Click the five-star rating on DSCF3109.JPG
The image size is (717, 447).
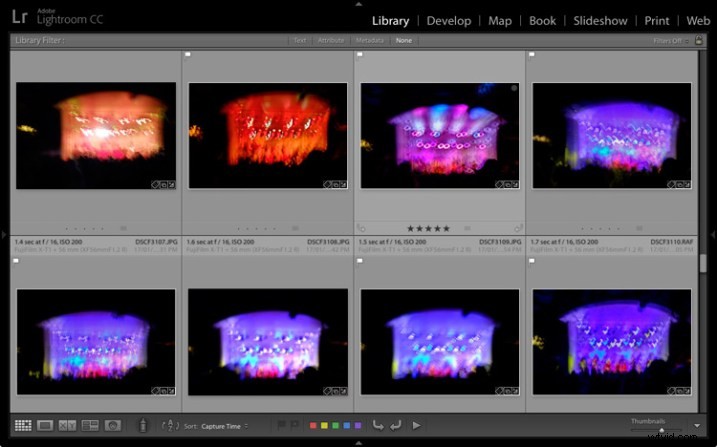point(428,228)
